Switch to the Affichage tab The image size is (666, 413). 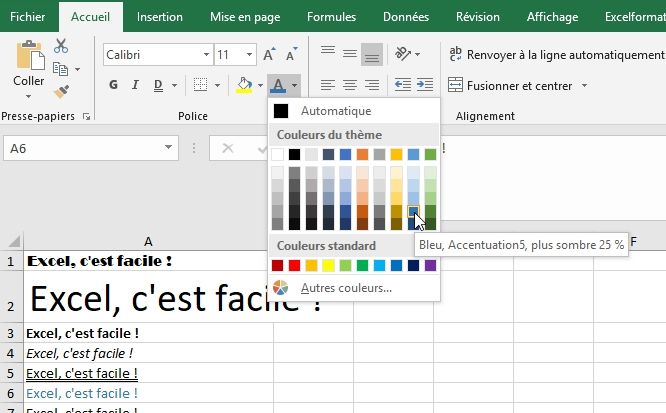(x=552, y=17)
